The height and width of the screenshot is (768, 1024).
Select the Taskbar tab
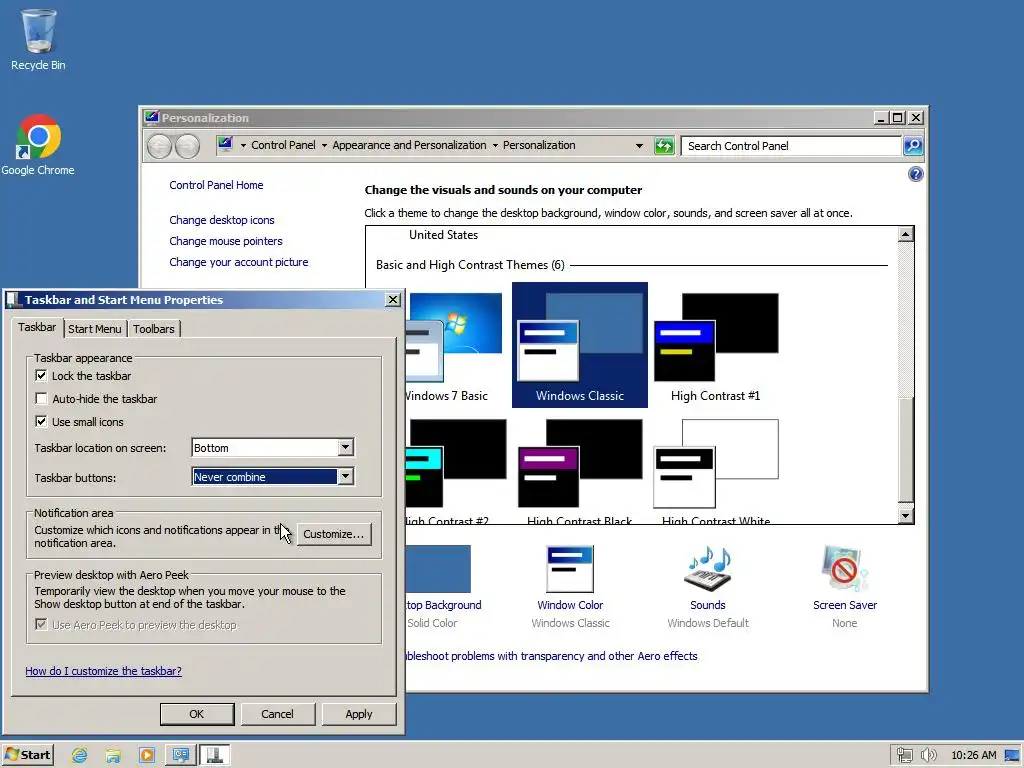click(x=37, y=327)
